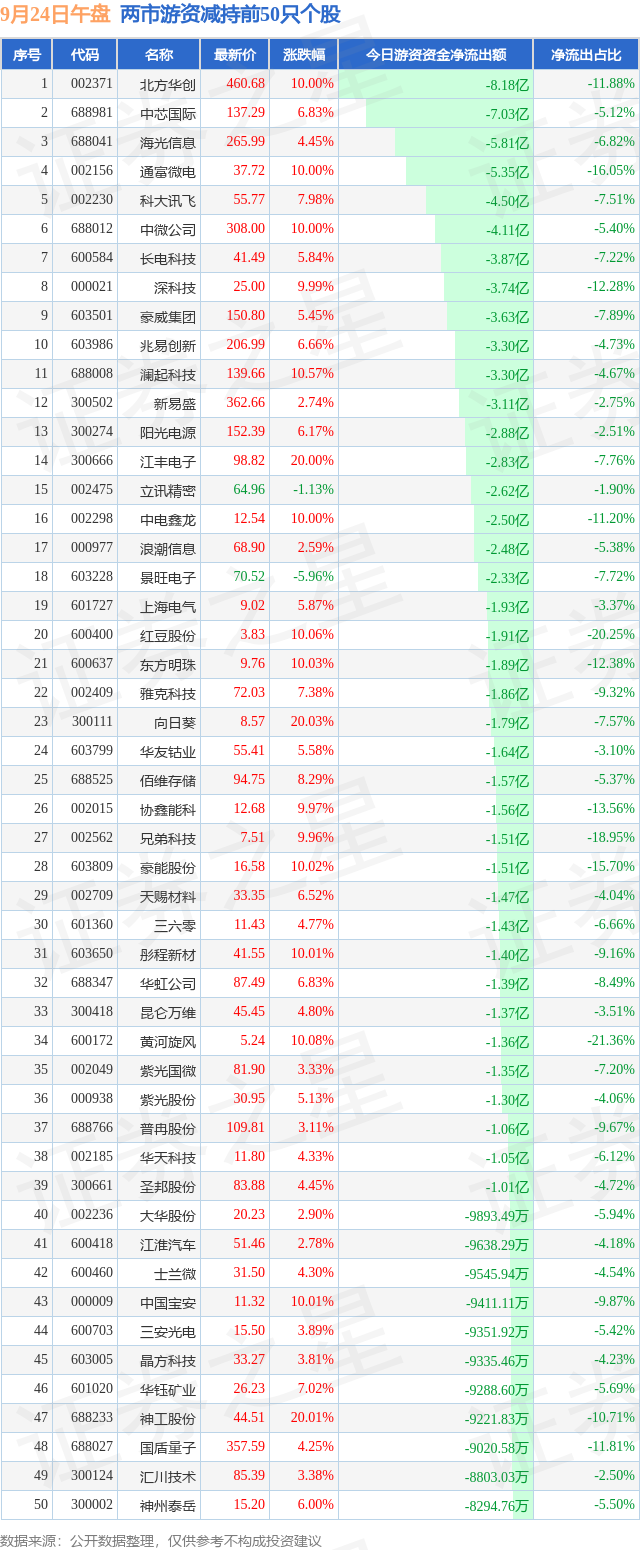Image resolution: width=640 pixels, height=1550 pixels.
Task: Click stock code 688012
Action: (x=93, y=229)
